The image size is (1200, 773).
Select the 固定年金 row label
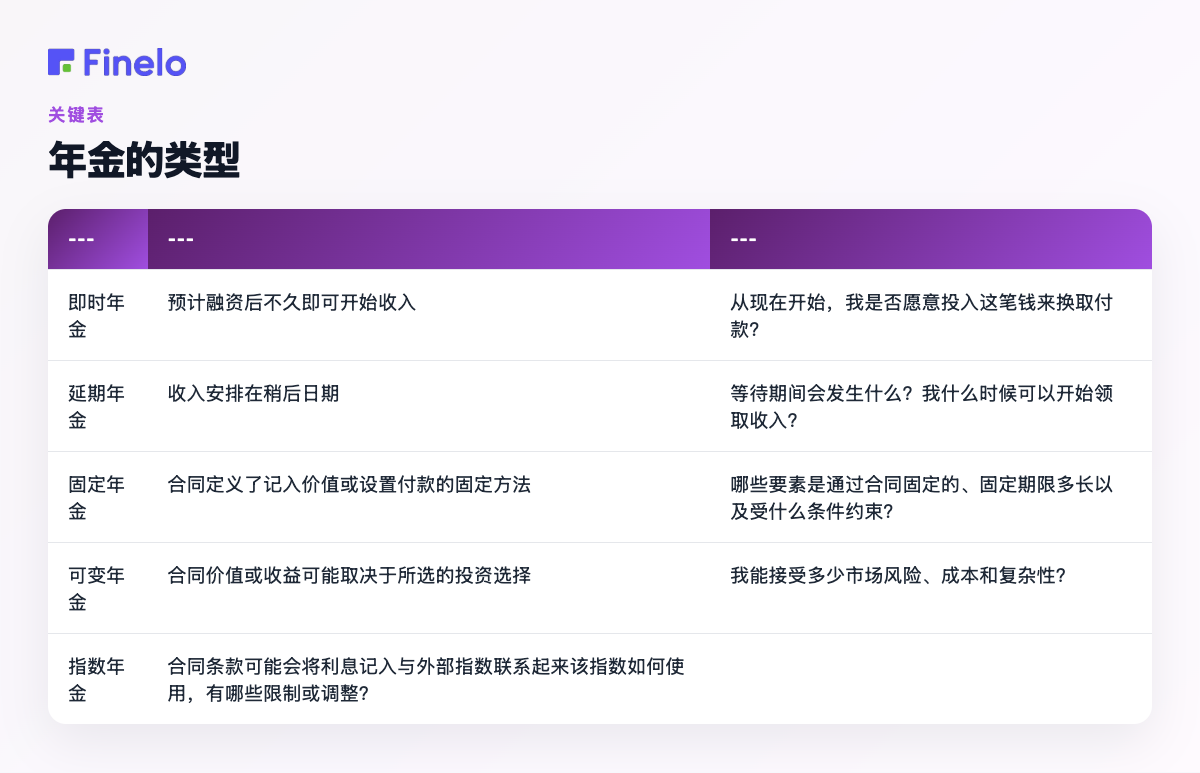[97, 497]
